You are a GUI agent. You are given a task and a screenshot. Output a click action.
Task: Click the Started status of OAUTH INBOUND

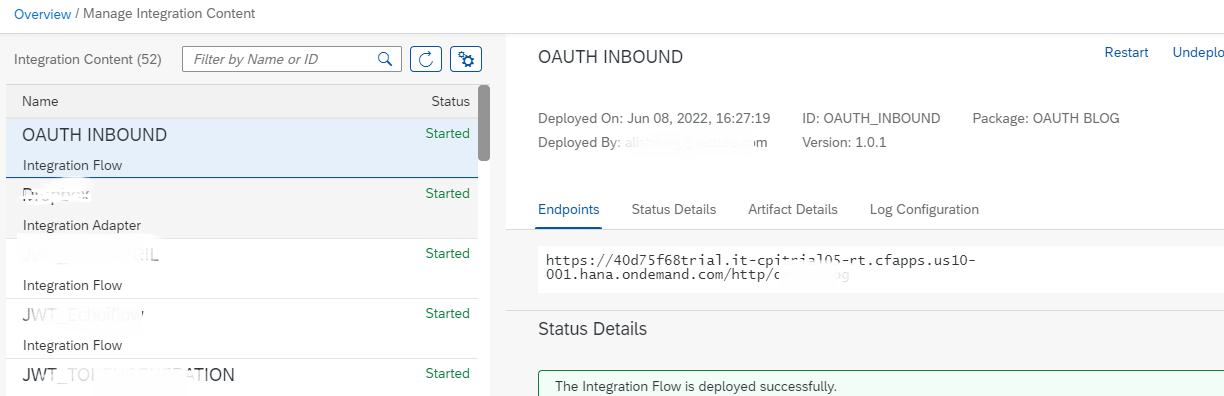coord(447,133)
